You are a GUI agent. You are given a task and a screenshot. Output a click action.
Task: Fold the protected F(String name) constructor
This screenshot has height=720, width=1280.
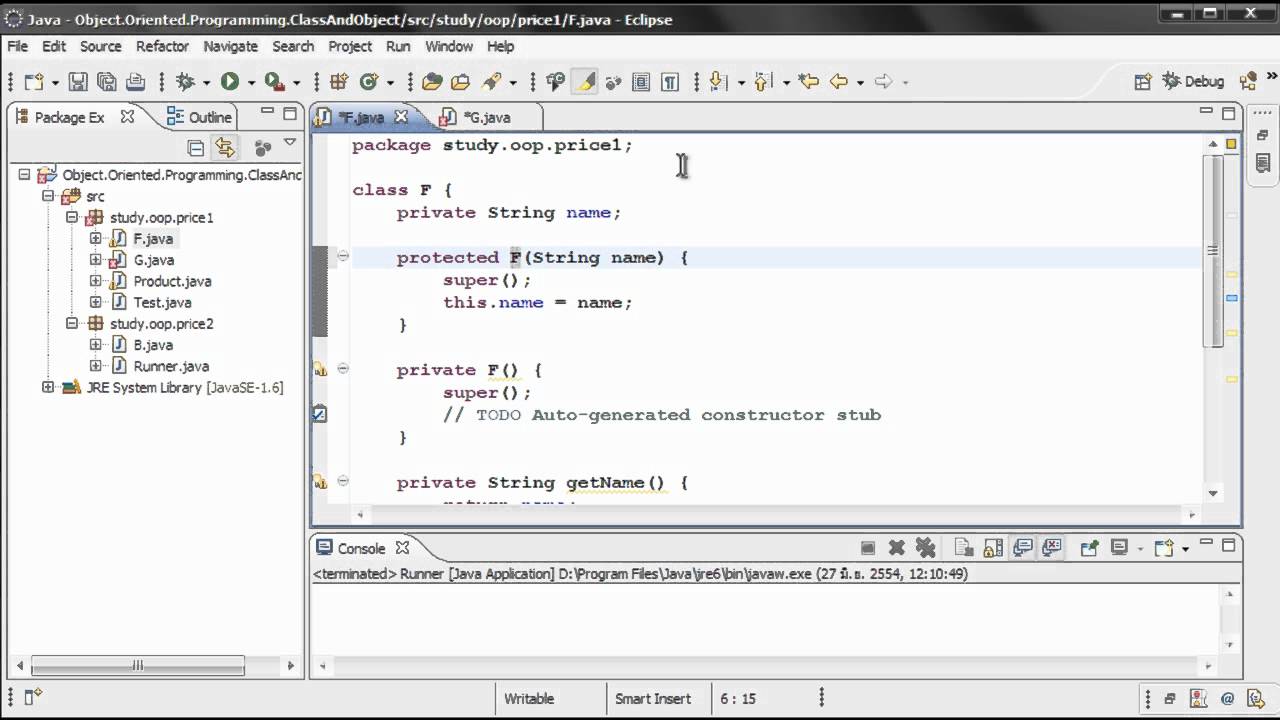pos(343,256)
